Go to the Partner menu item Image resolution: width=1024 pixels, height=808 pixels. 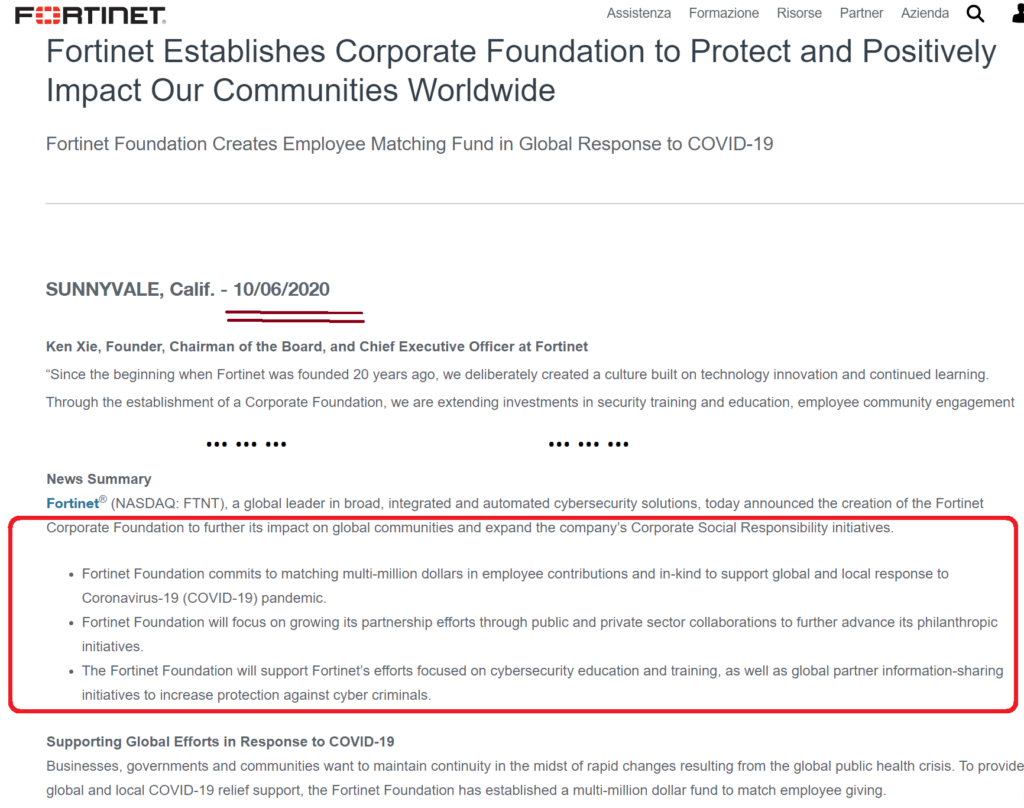(x=861, y=13)
